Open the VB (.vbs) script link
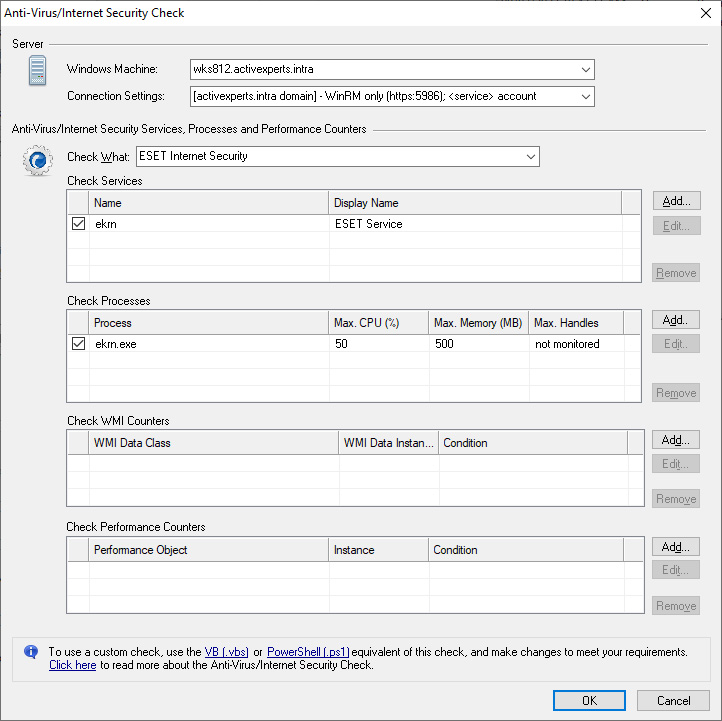The width and height of the screenshot is (722, 721). click(x=227, y=652)
